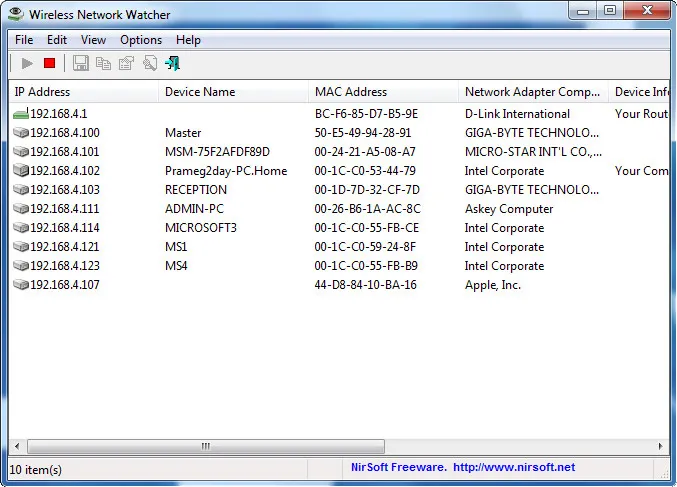
Task: Open the View menu
Action: click(93, 40)
